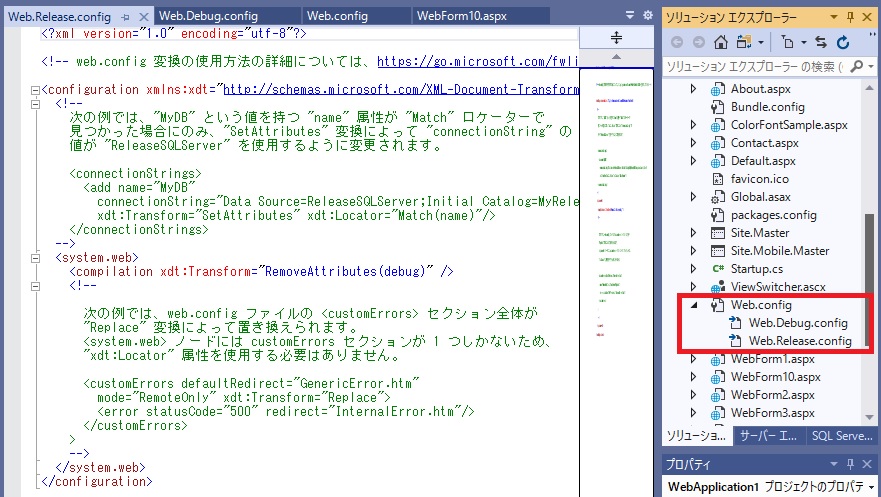Expand About.aspx in Solution Explorer
The width and height of the screenshot is (881, 497).
(693, 89)
